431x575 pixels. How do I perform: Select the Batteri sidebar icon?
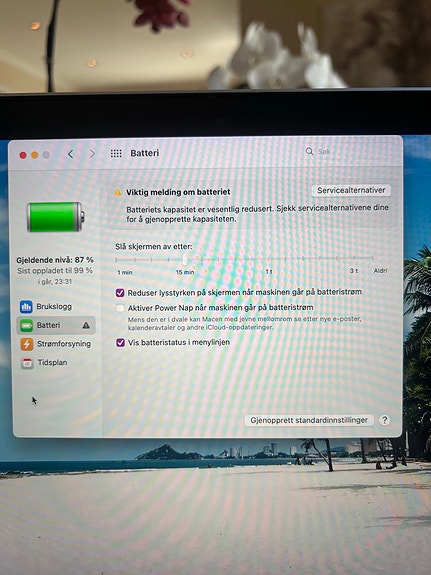tap(26, 325)
